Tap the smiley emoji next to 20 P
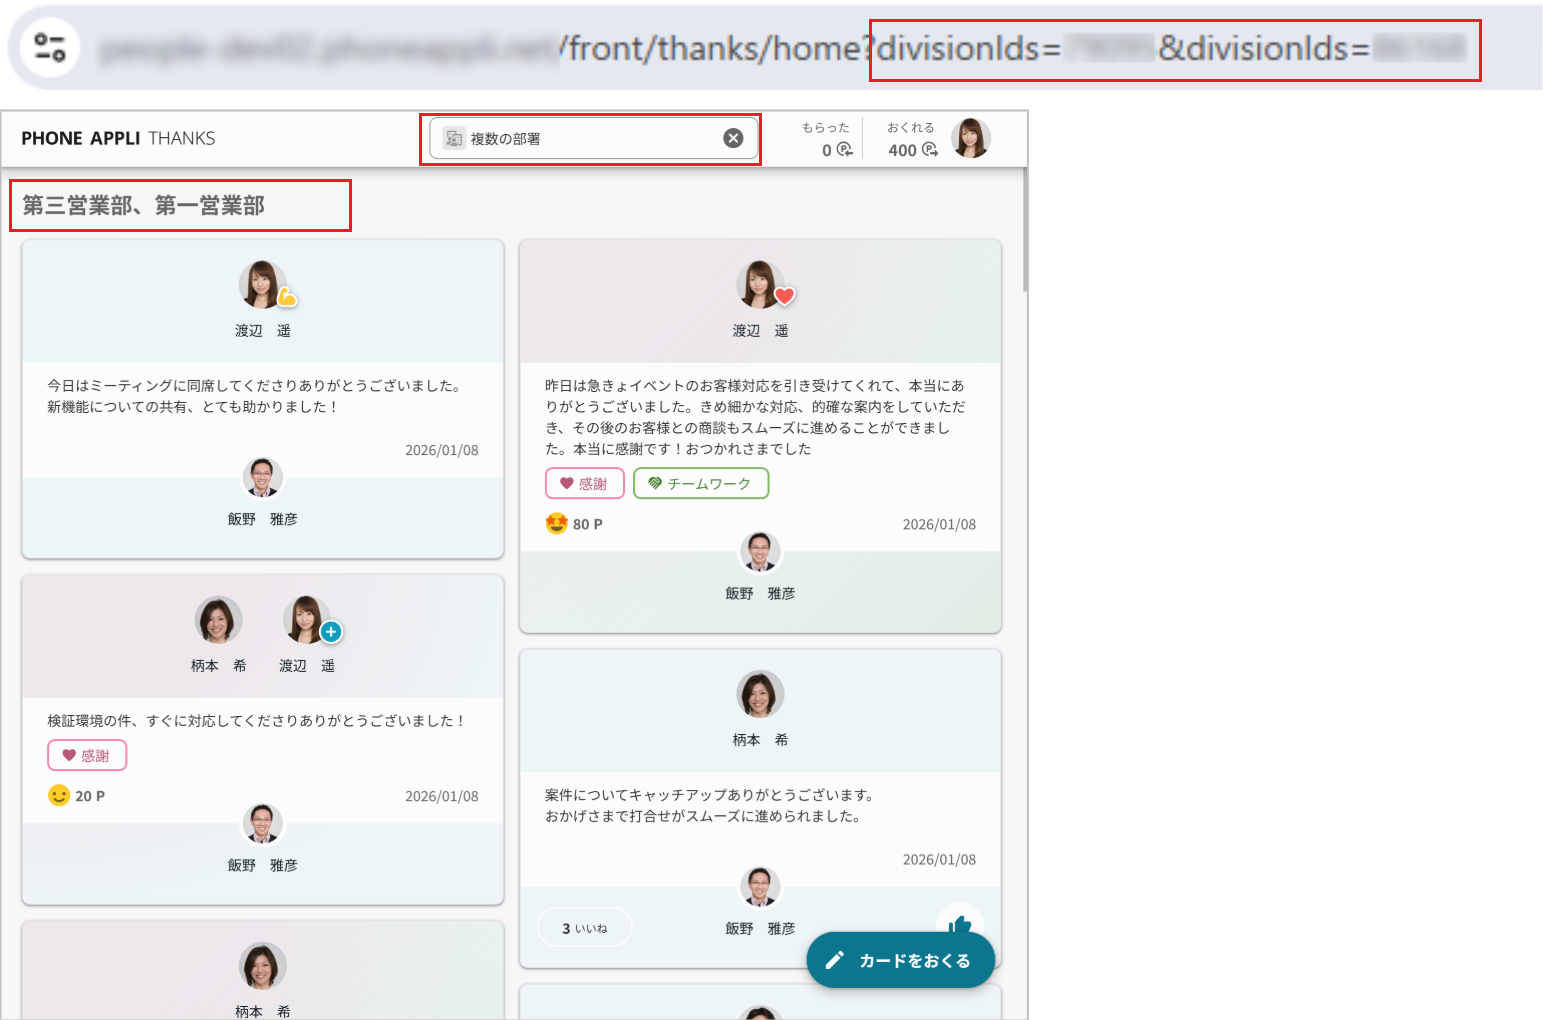Image resolution: width=1543 pixels, height=1020 pixels. click(58, 795)
